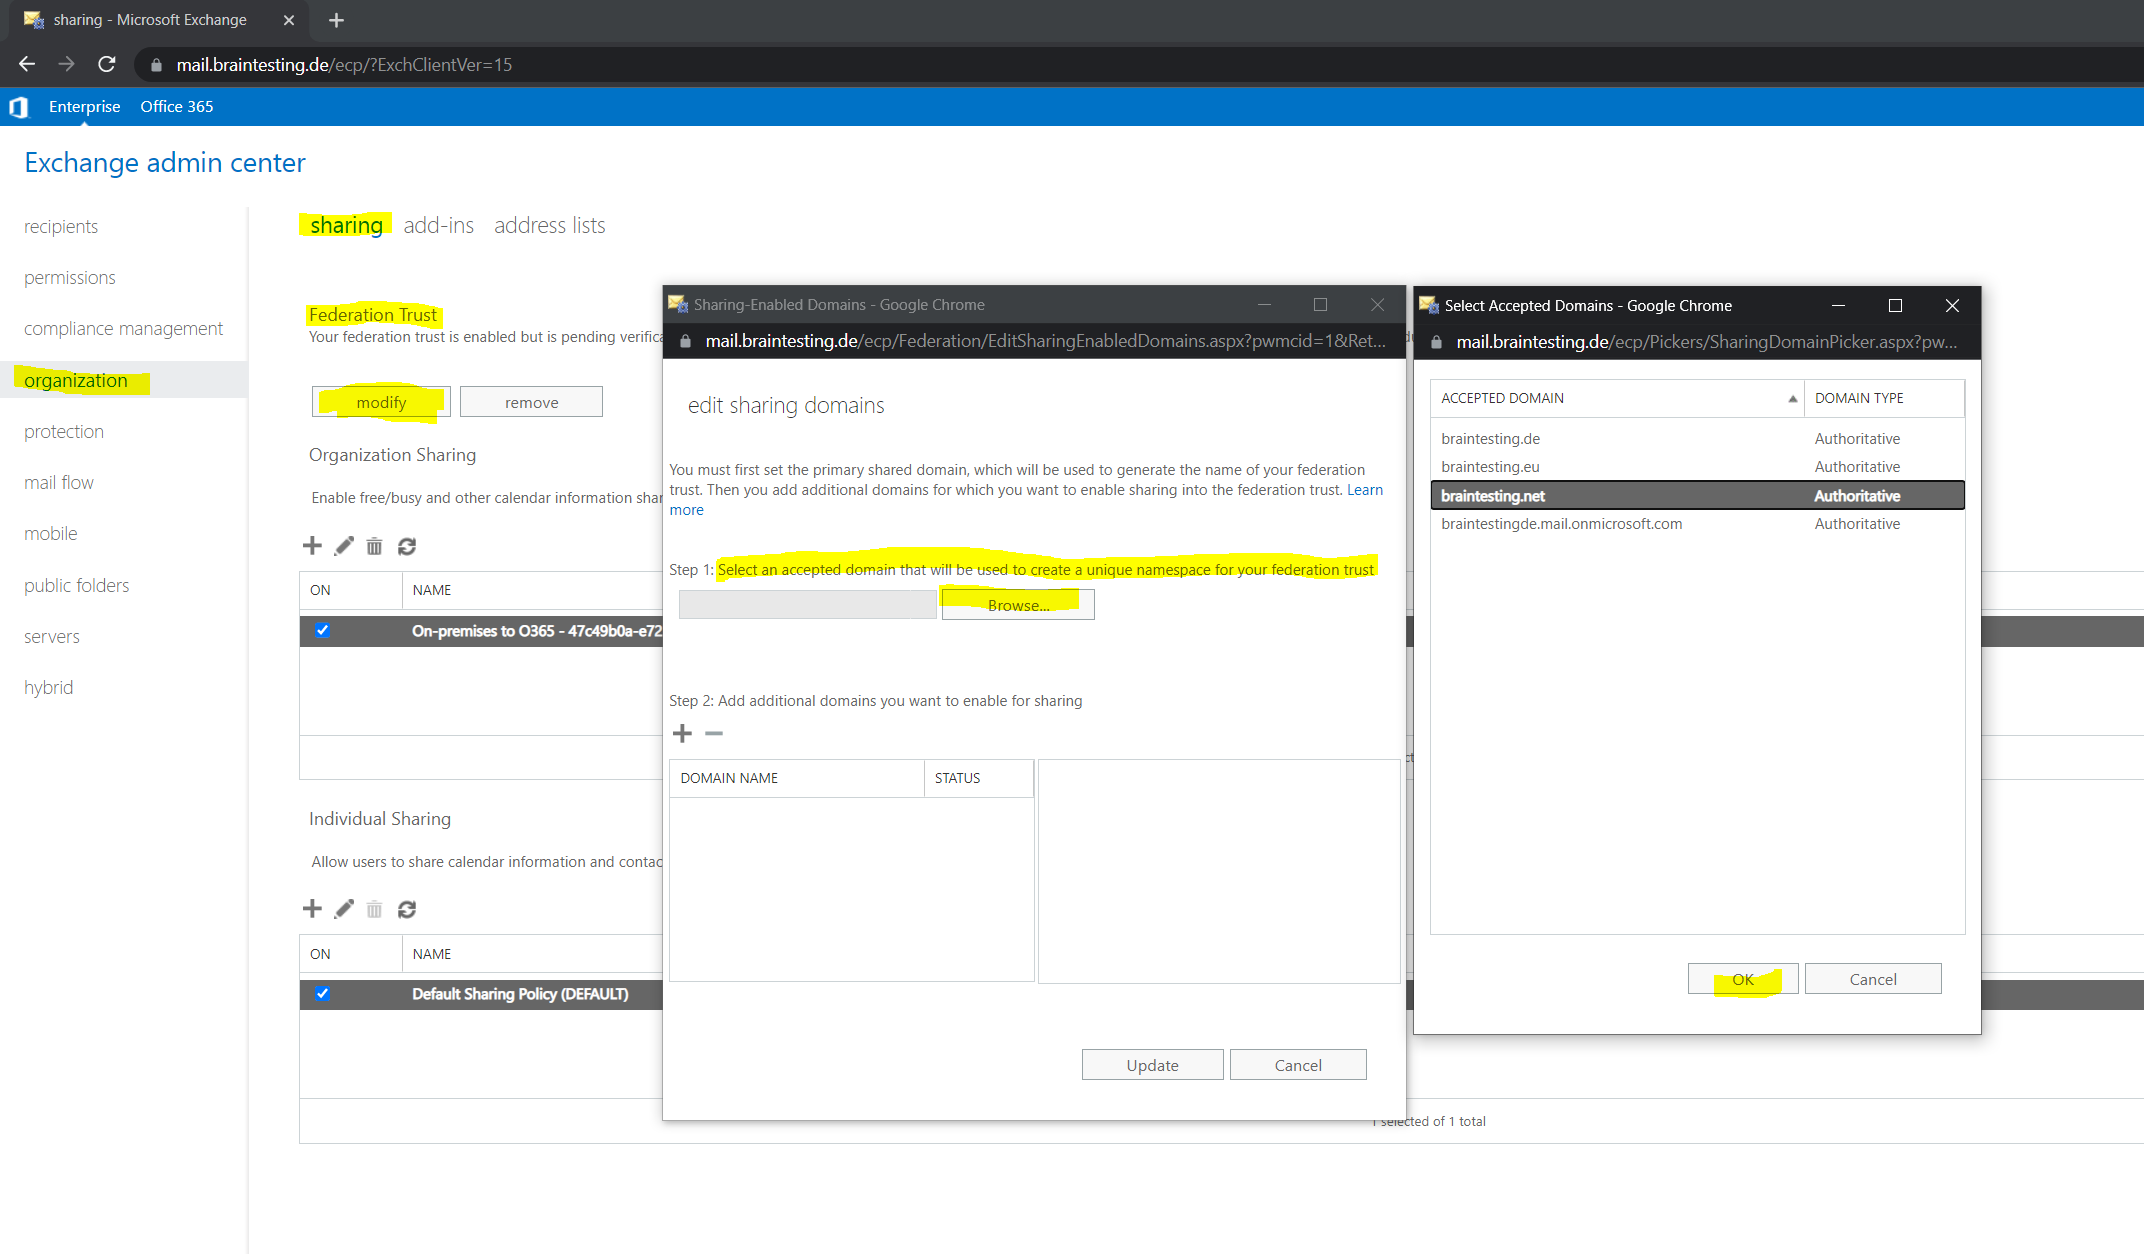Screen dimensions: 2144x1254
Task: Click OK to confirm accepted domain selection
Action: point(1741,979)
